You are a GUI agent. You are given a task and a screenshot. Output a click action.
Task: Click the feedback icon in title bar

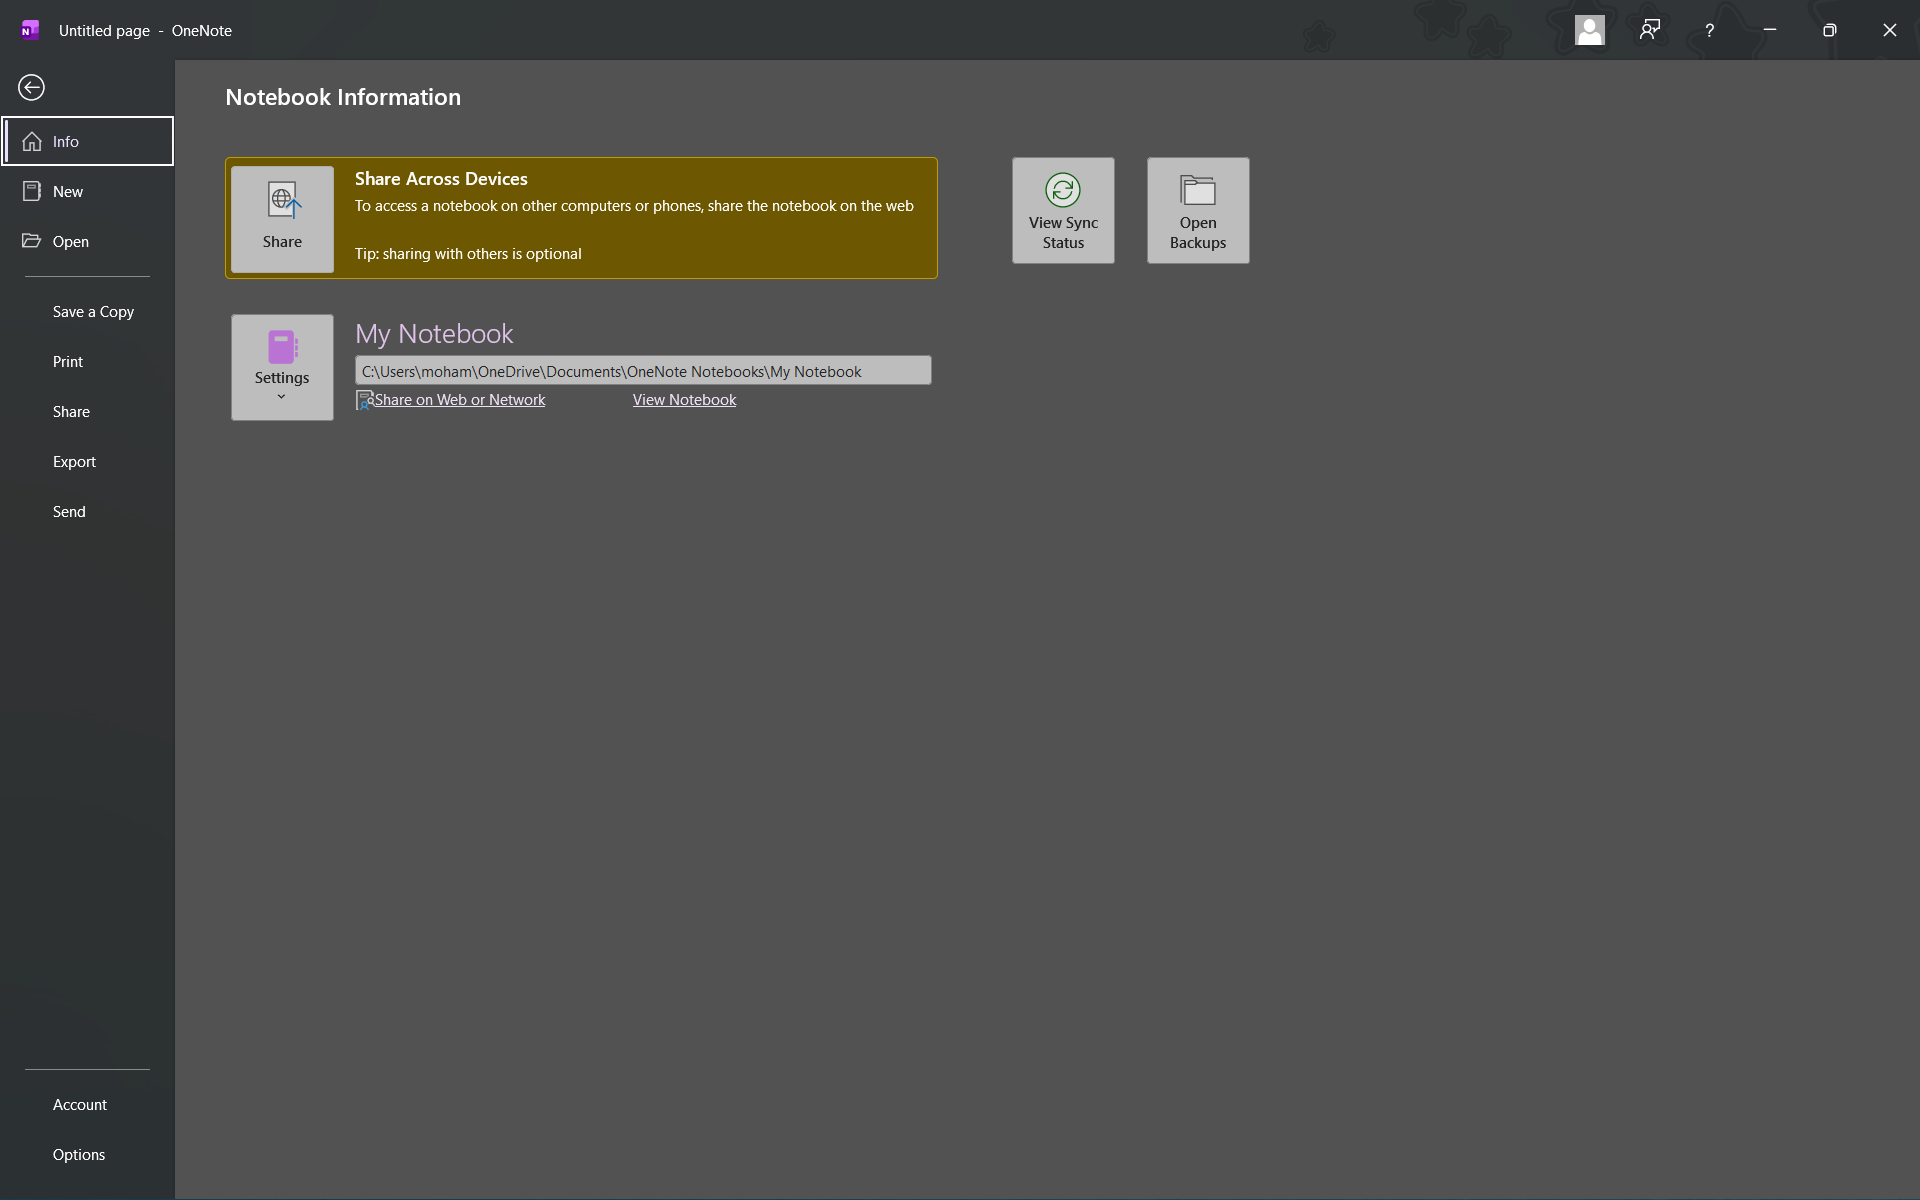[x=1650, y=30]
